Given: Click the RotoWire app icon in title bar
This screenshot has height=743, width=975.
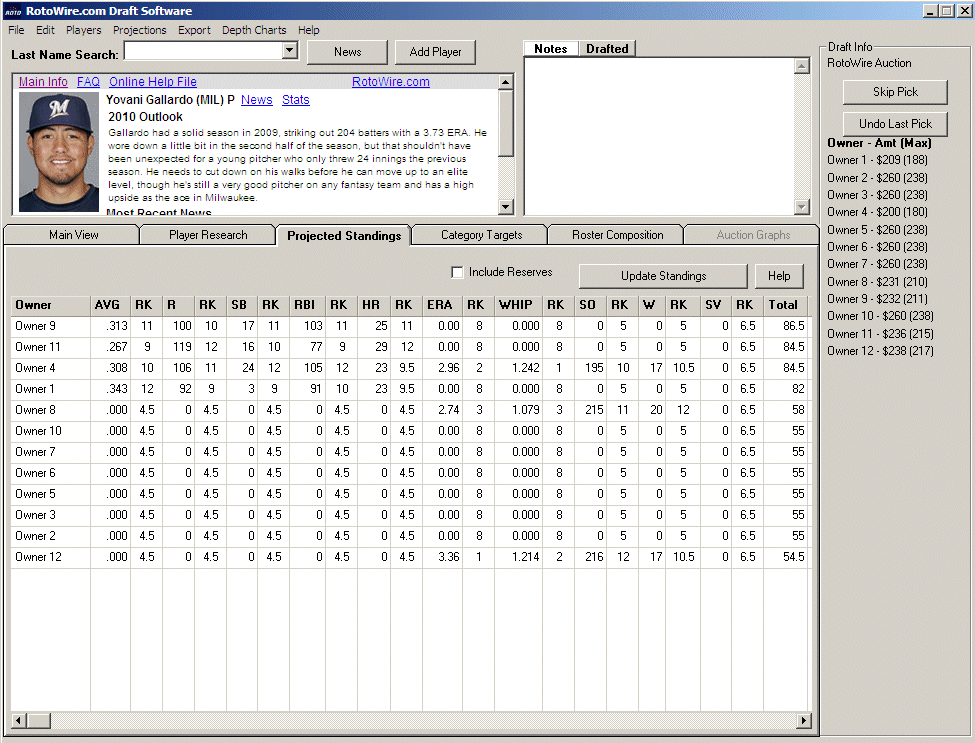Looking at the screenshot, I should pyautogui.click(x=12, y=11).
